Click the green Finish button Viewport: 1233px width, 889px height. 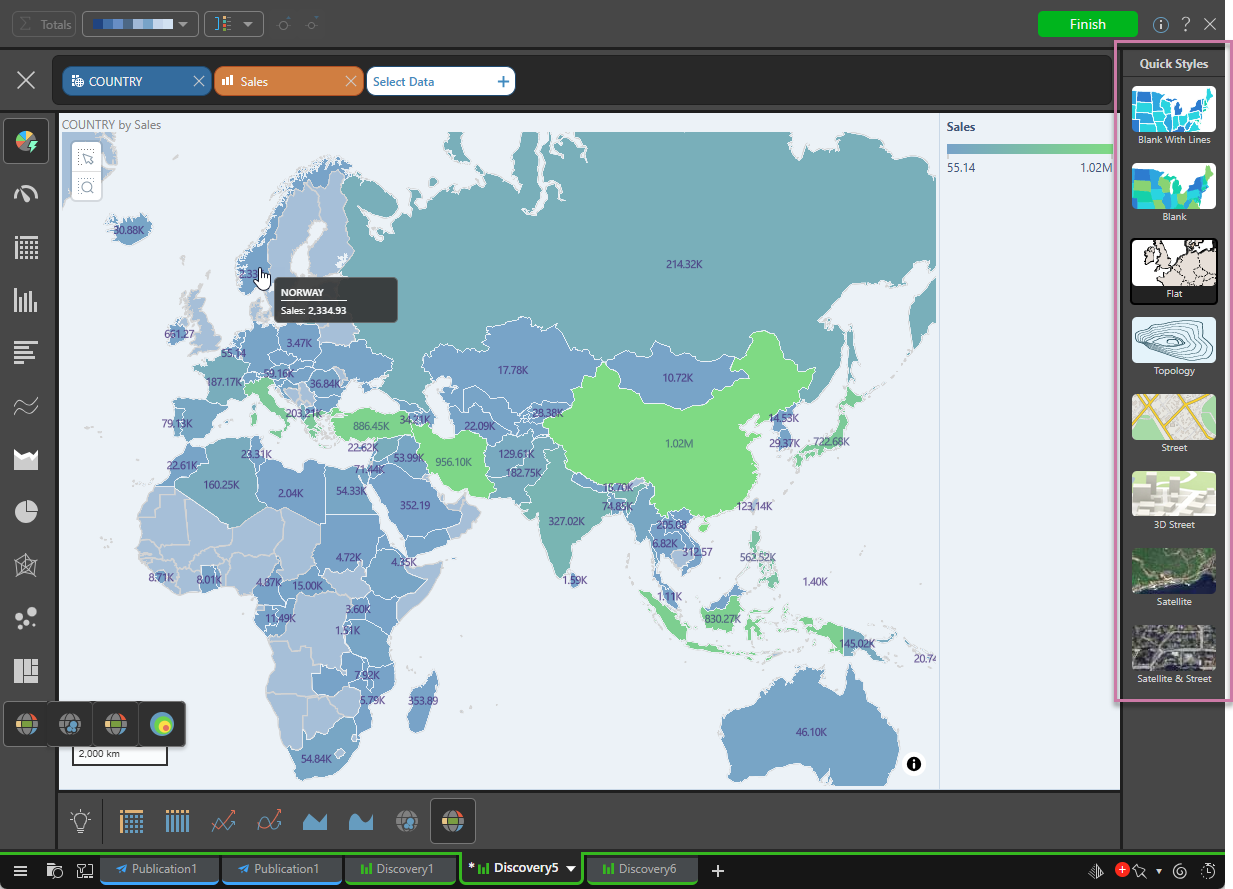[1087, 24]
